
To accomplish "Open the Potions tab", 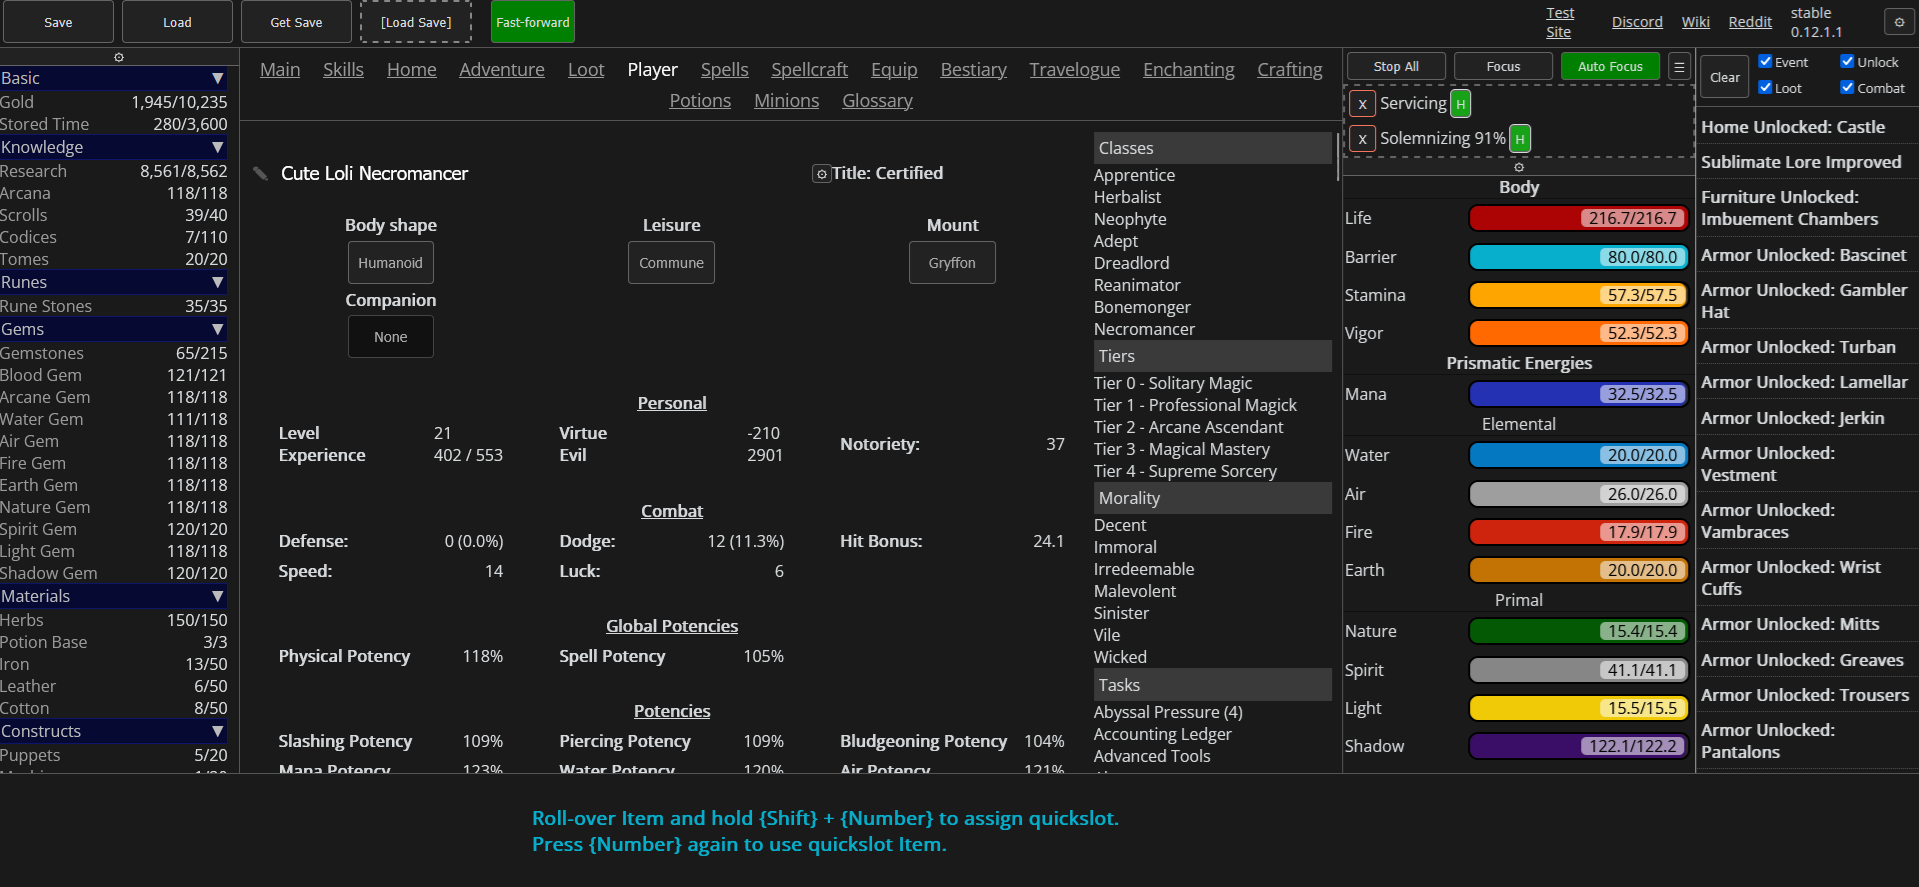I will click(x=700, y=101).
